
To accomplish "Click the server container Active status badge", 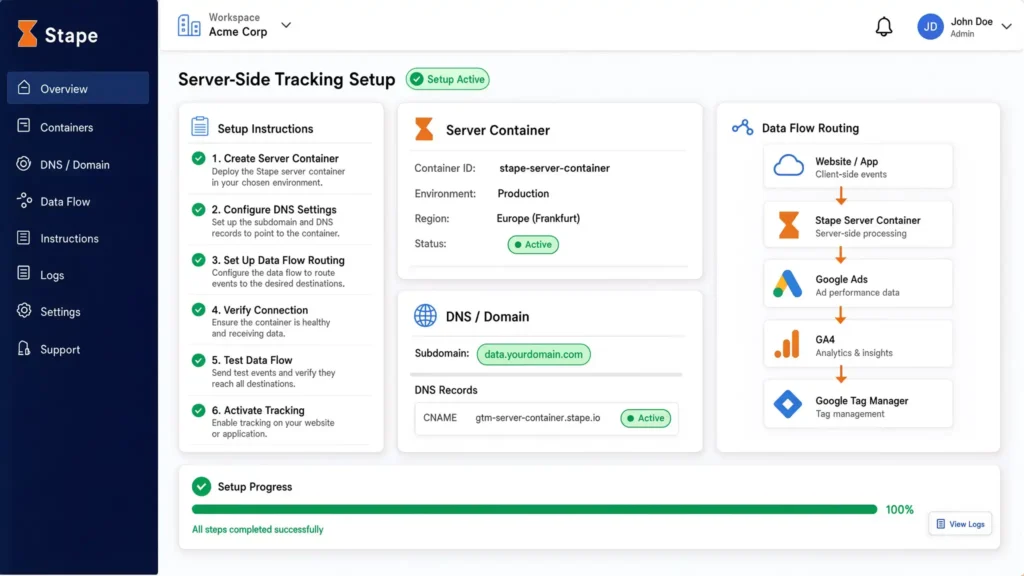I will (533, 244).
